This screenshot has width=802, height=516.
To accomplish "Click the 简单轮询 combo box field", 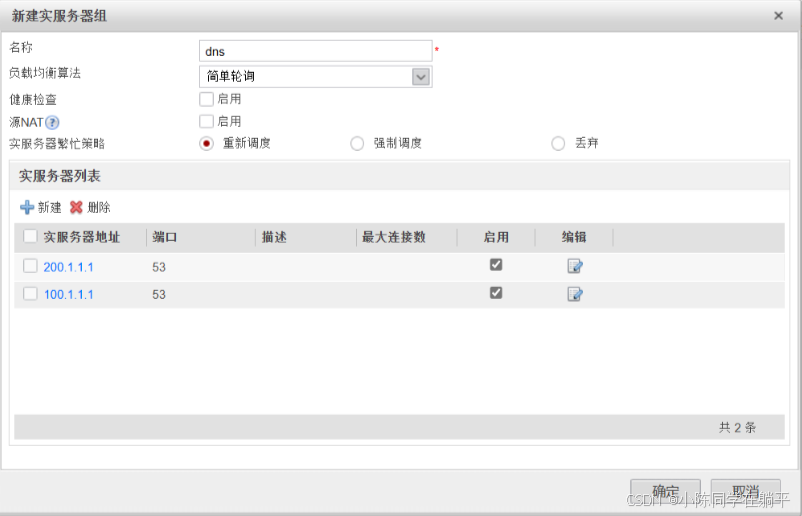I will coord(316,77).
